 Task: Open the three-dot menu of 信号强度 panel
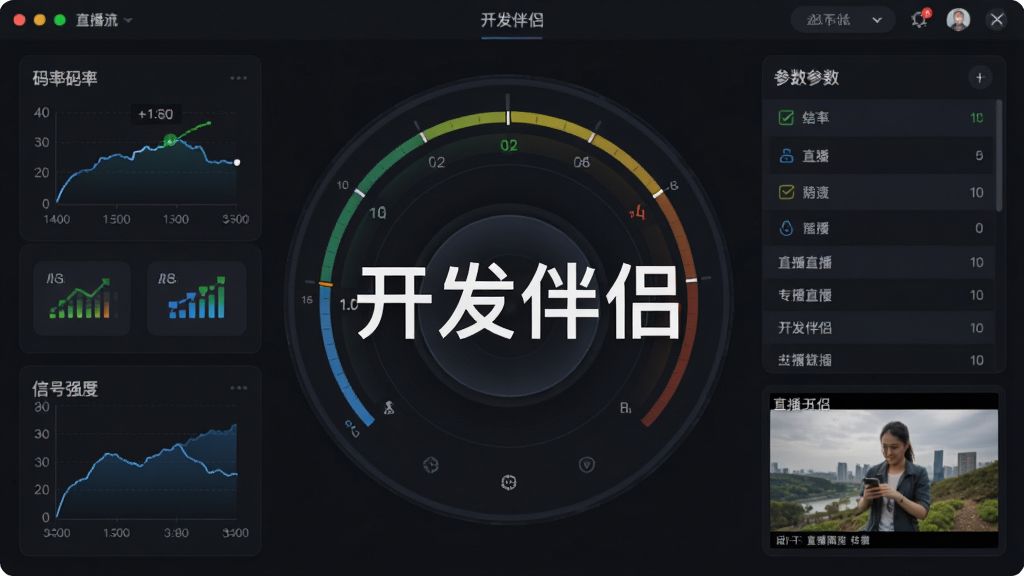click(238, 388)
